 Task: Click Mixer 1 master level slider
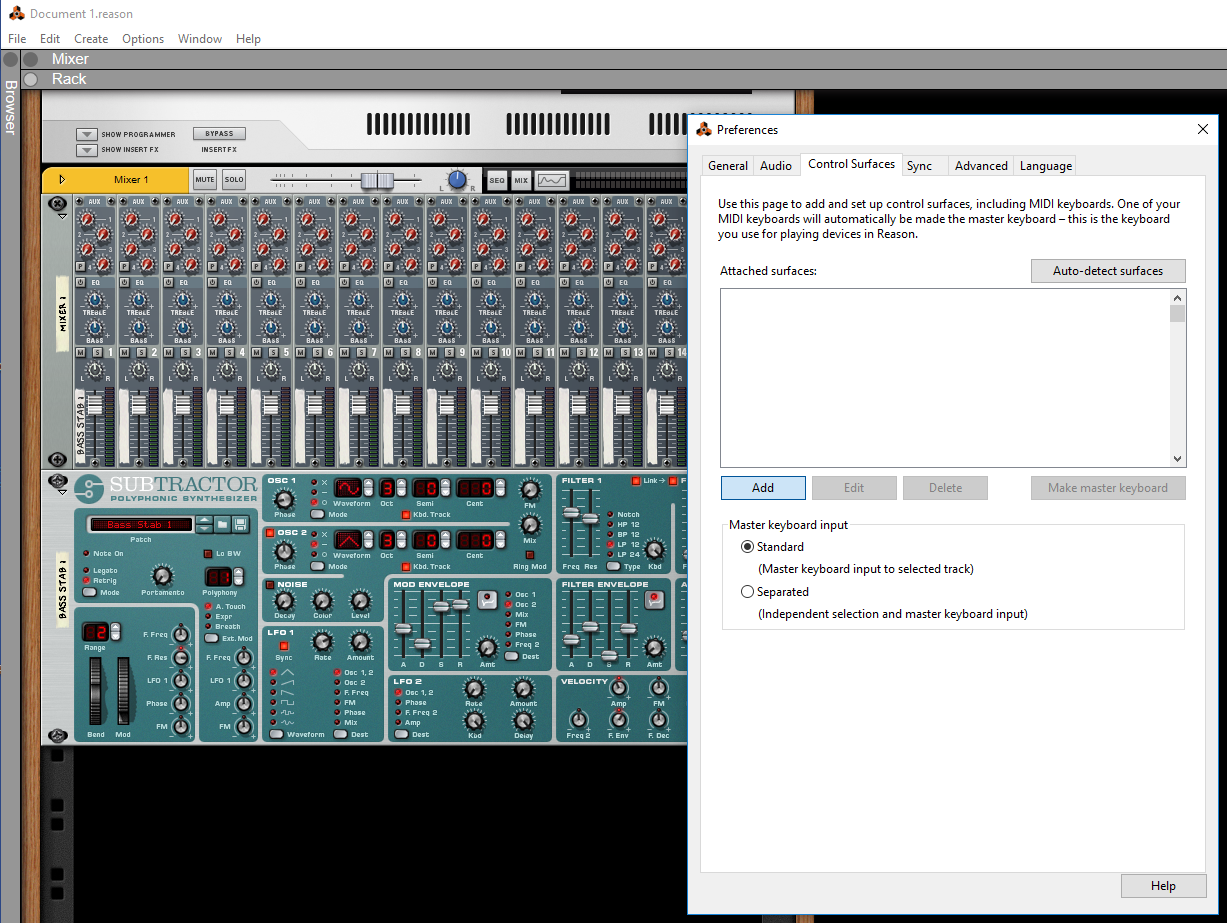[x=377, y=180]
